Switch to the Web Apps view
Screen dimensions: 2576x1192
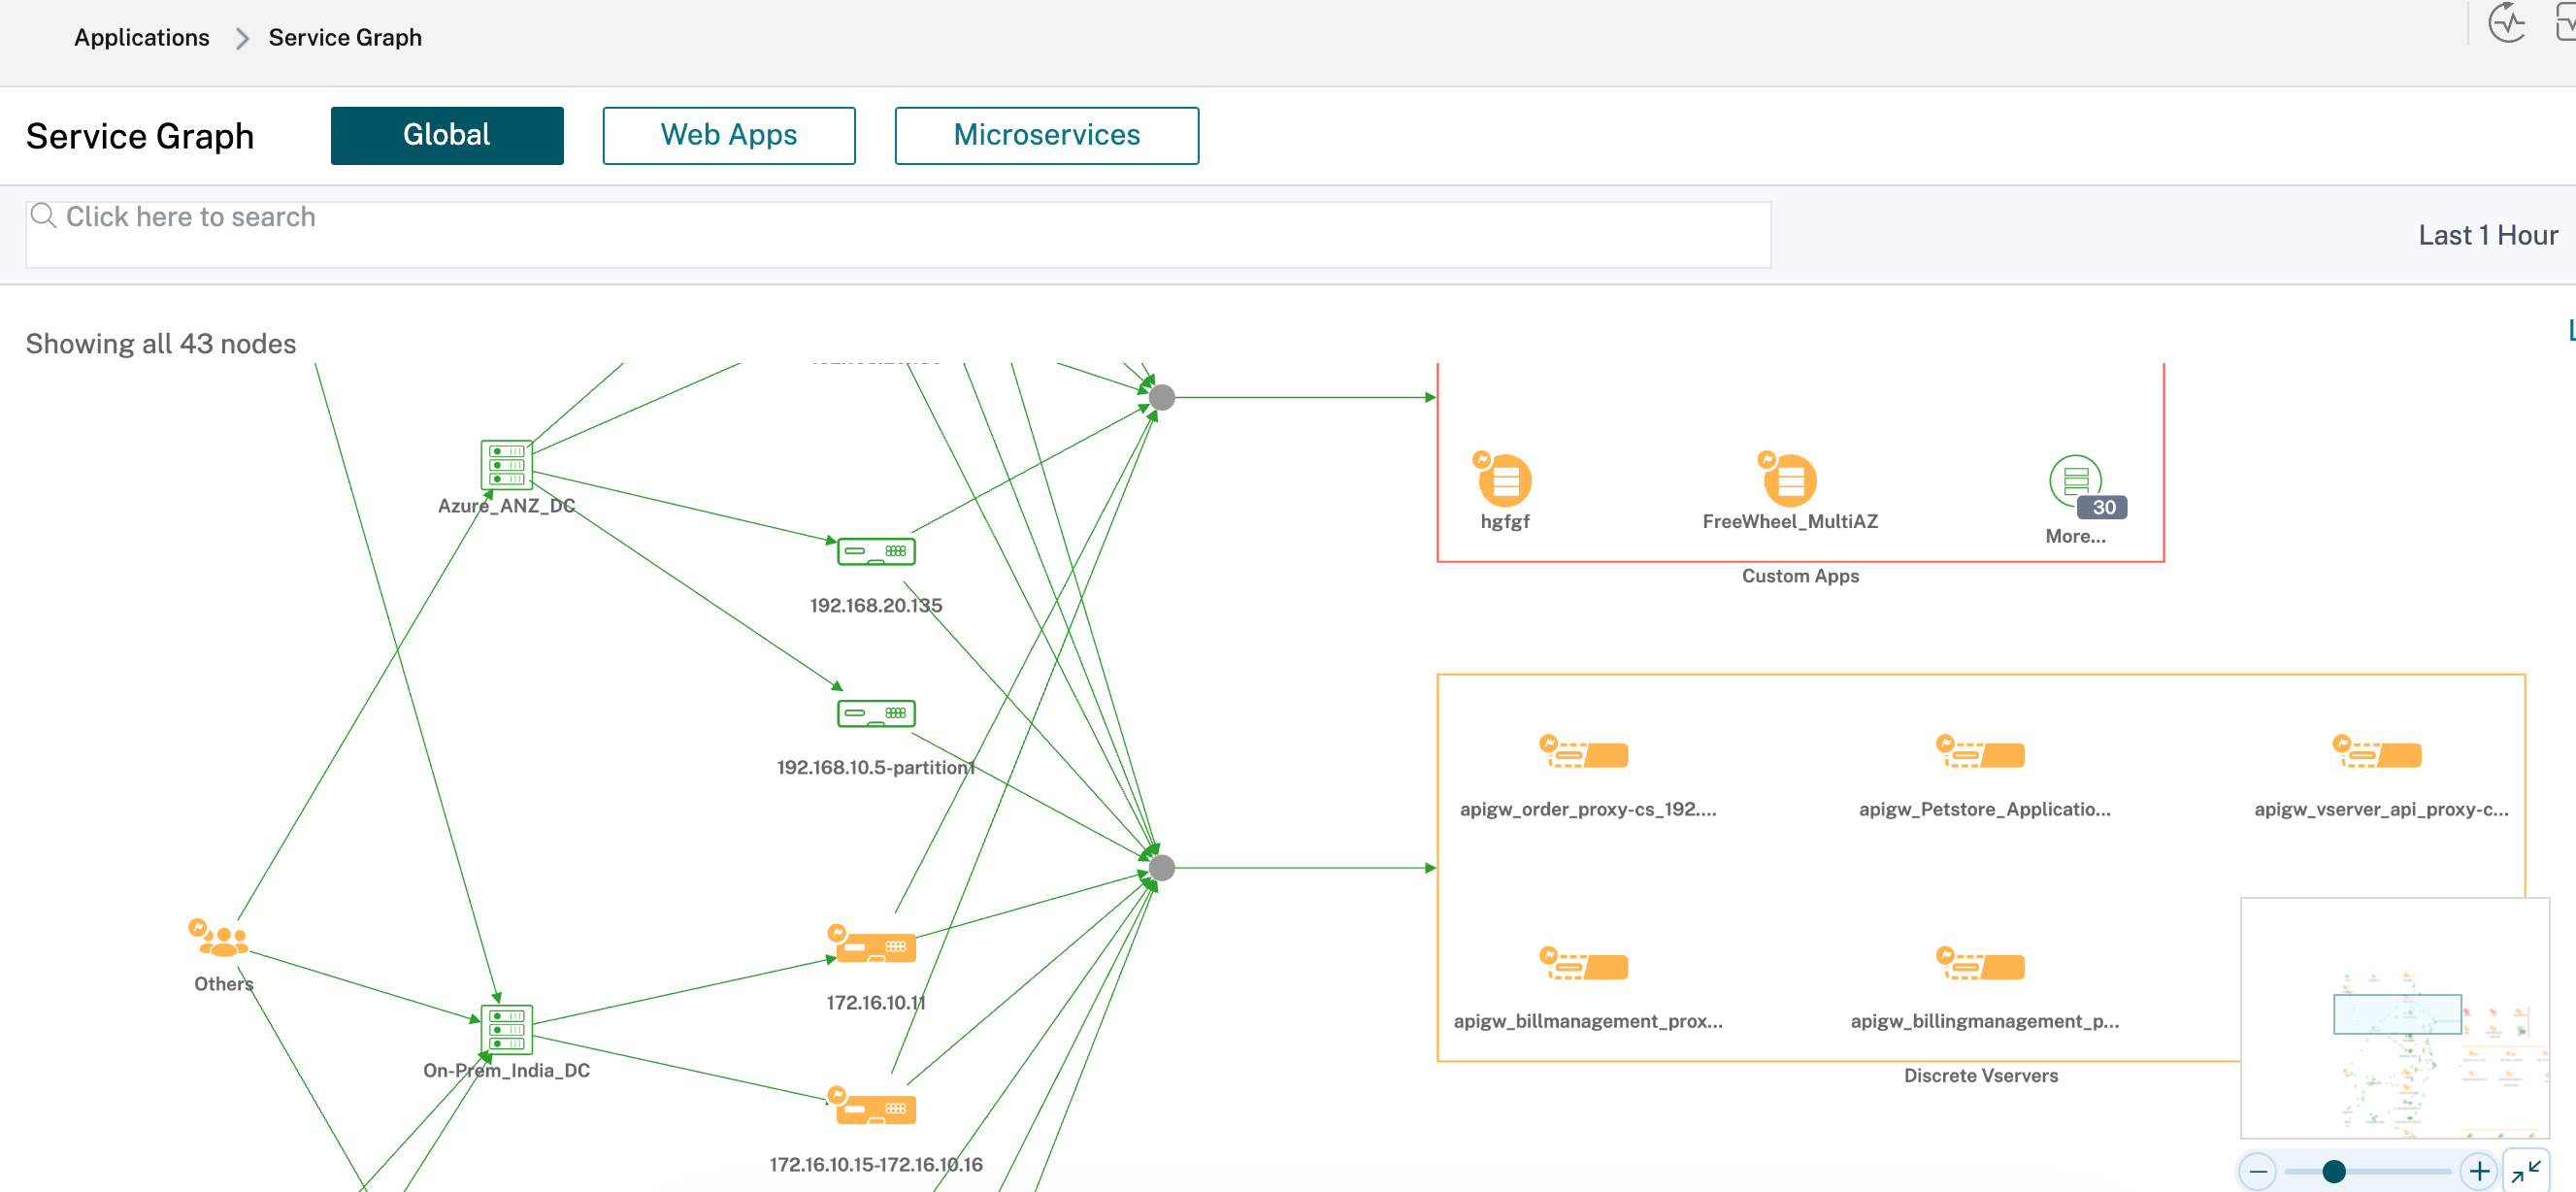(x=729, y=135)
